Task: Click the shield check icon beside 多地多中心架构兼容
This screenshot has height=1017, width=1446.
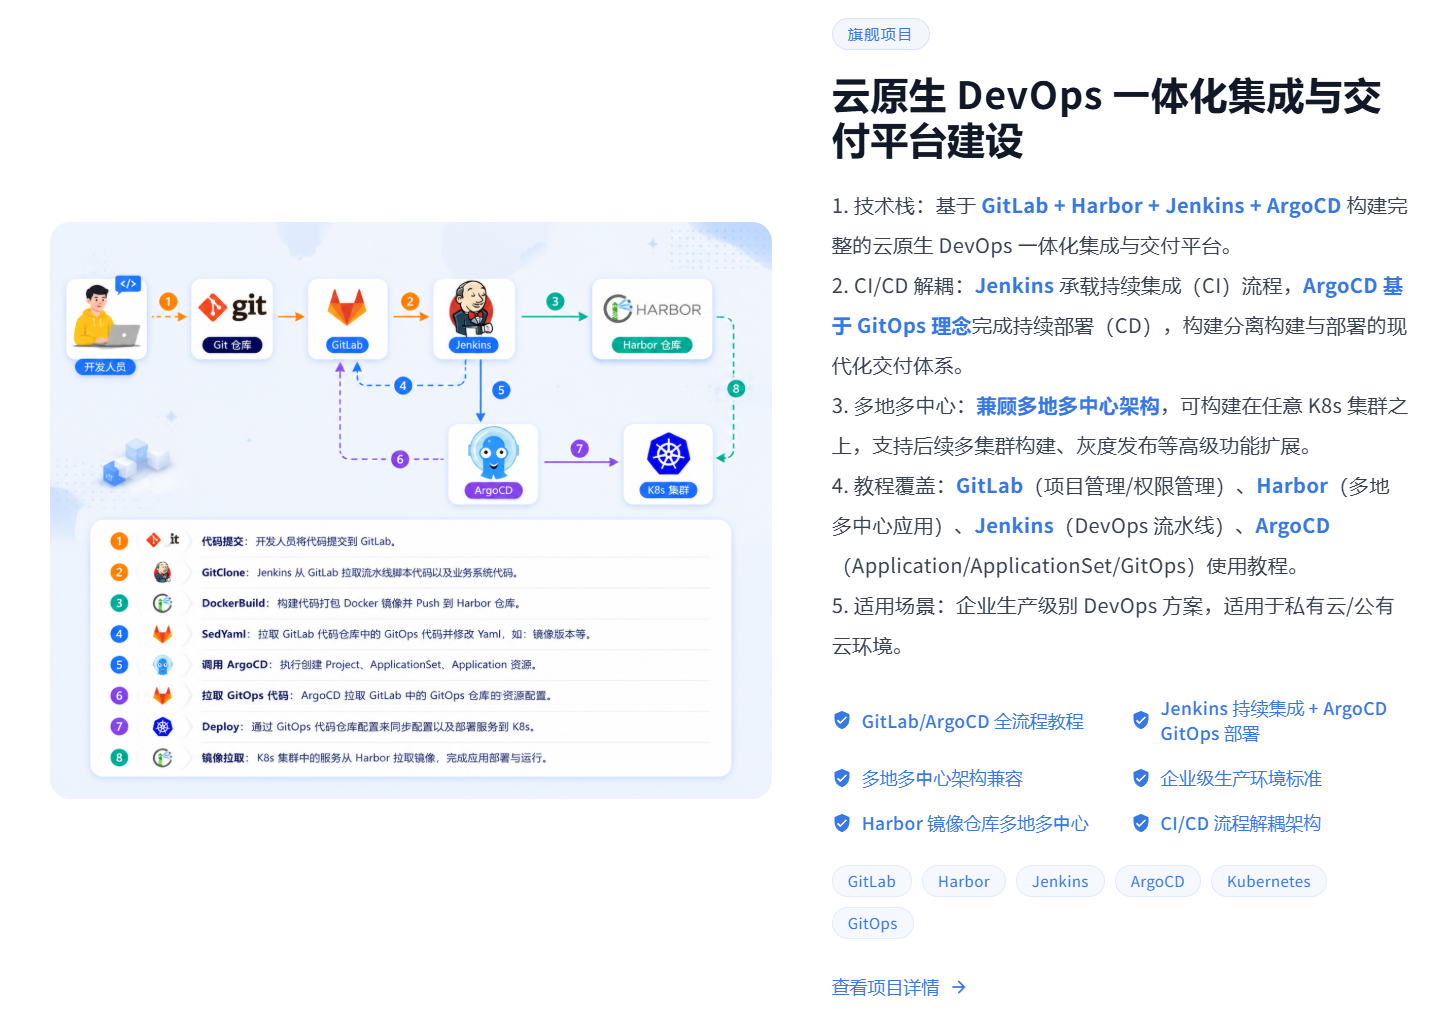Action: [x=842, y=778]
